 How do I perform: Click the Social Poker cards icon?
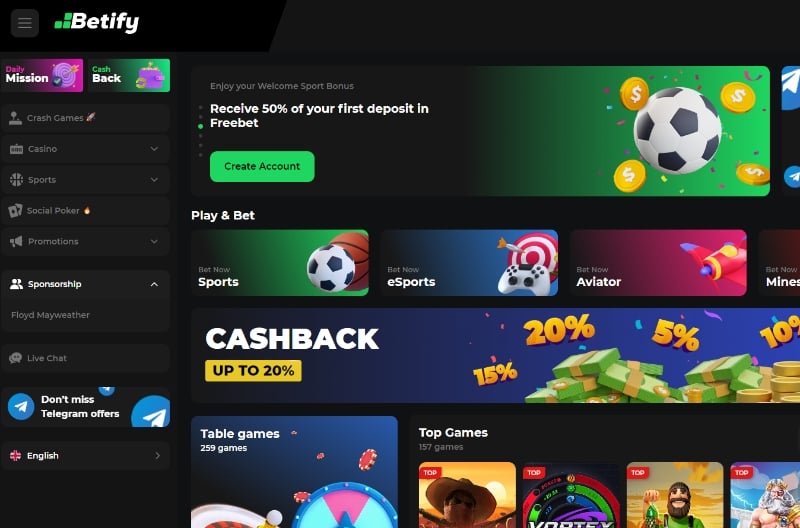click(15, 210)
